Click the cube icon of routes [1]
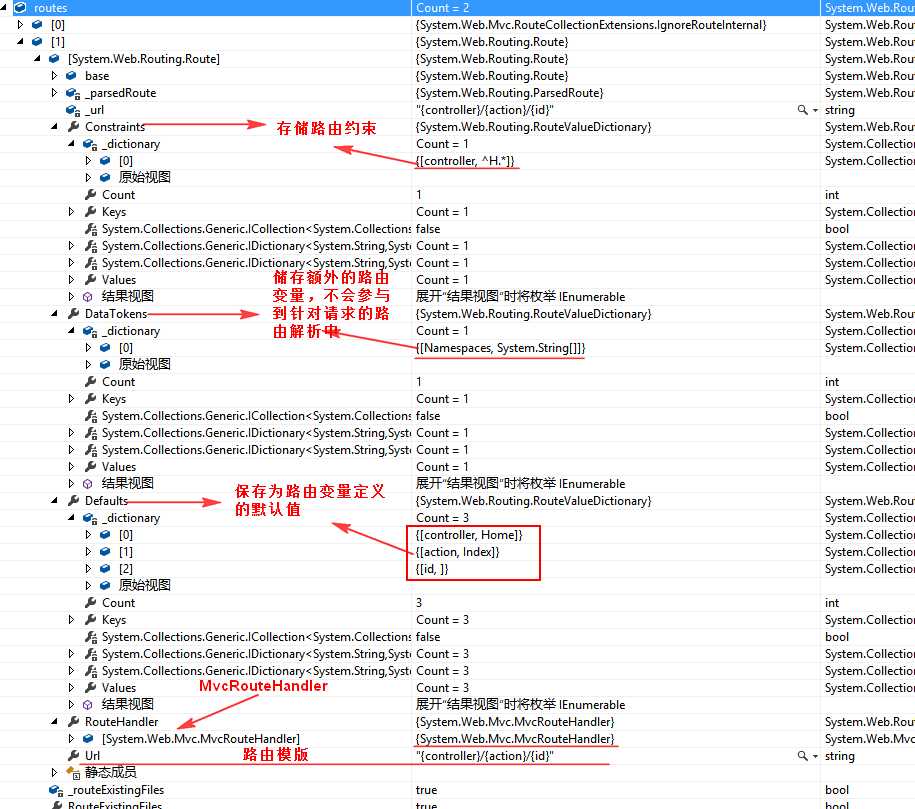Viewport: 915px width, 809px height. tap(37, 41)
